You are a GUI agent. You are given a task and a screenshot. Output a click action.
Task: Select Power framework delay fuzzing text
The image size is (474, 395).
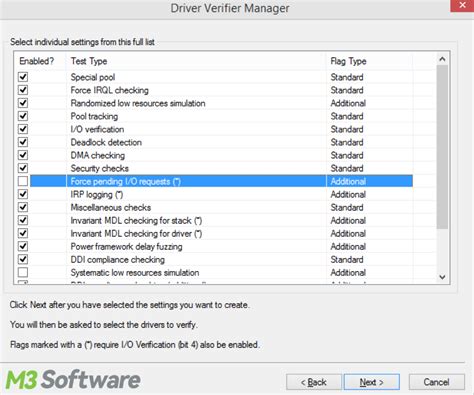click(x=126, y=246)
